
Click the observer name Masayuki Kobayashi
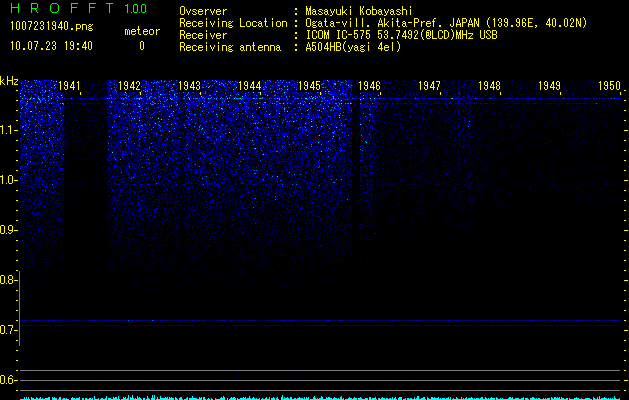[359, 11]
